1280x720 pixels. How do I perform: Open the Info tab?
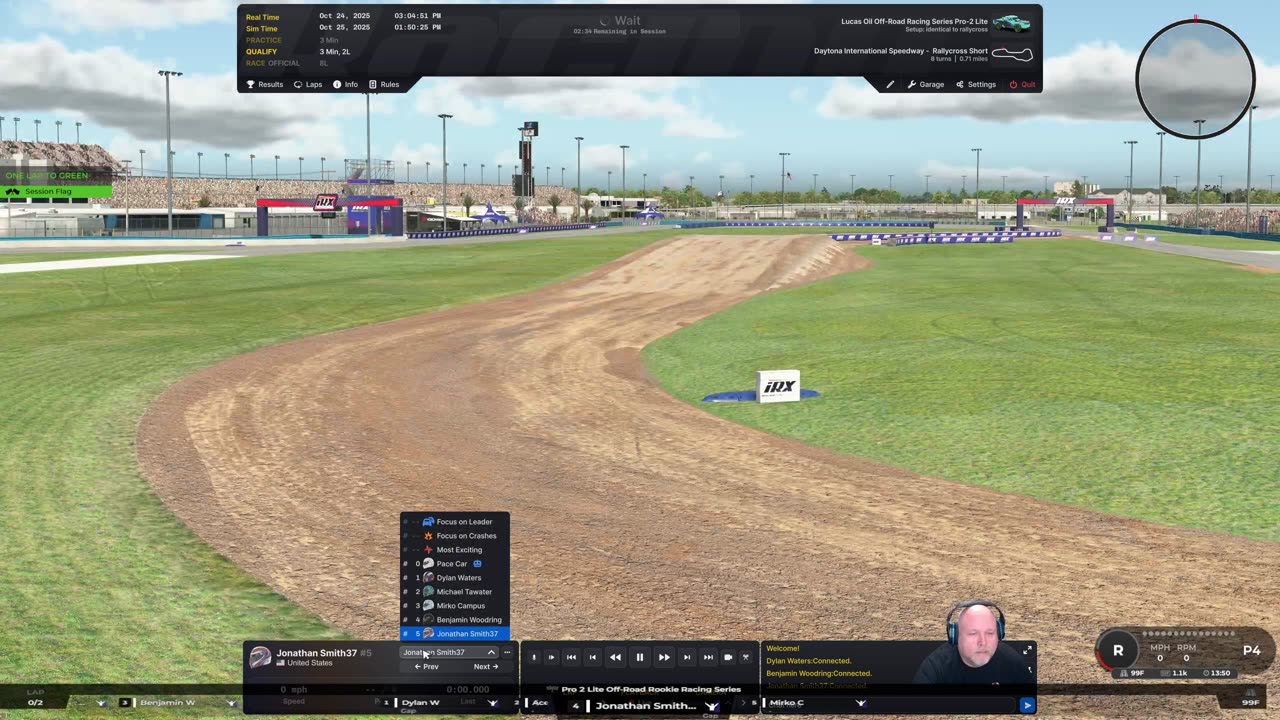coord(345,84)
